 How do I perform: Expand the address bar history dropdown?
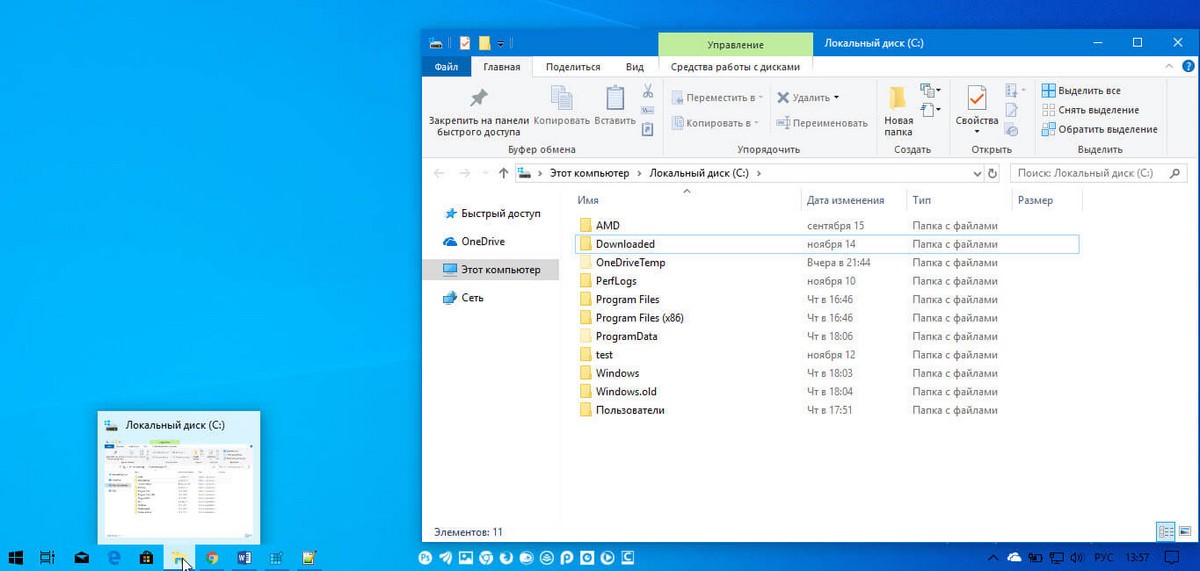tap(977, 173)
